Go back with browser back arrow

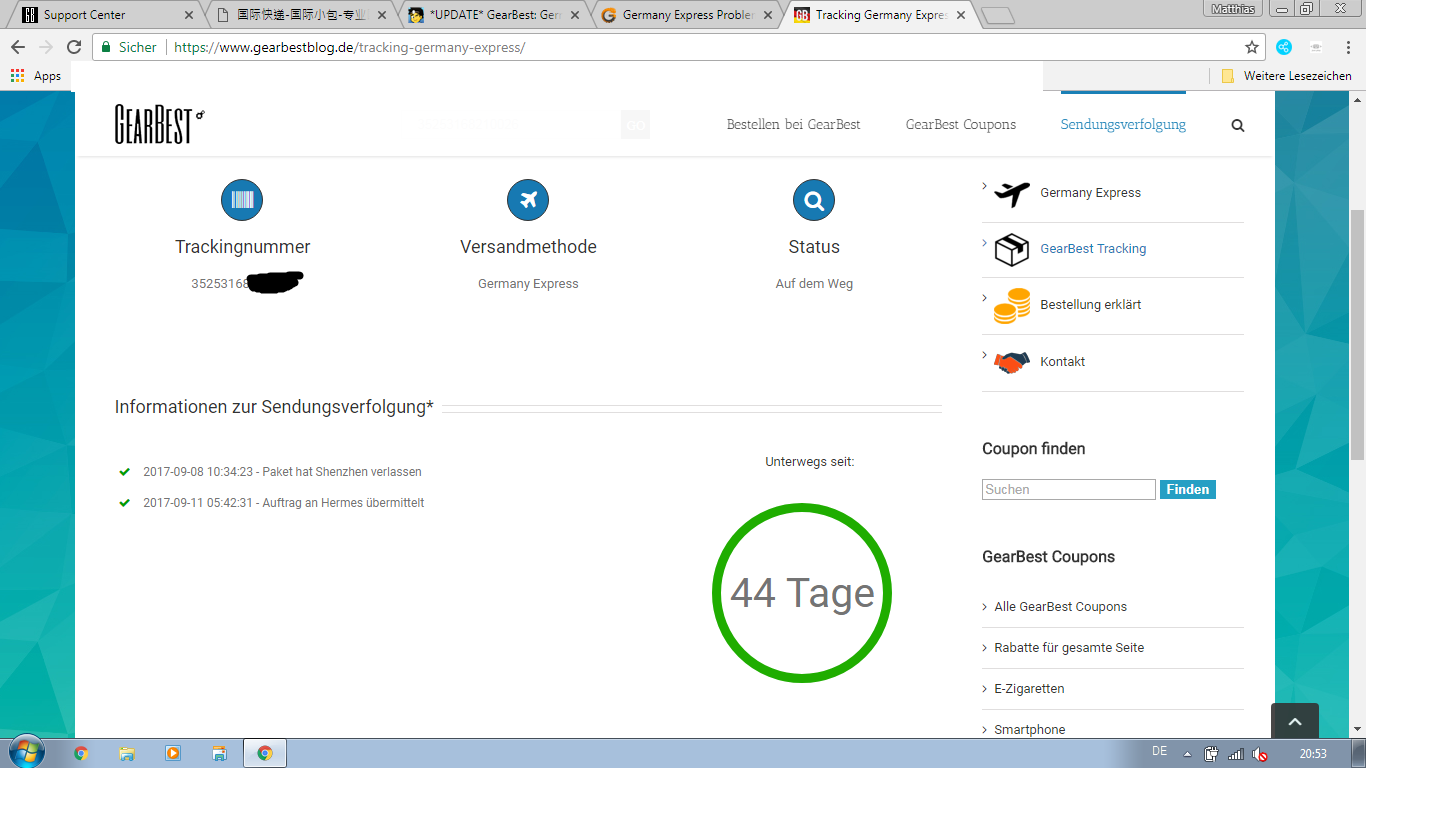18,47
